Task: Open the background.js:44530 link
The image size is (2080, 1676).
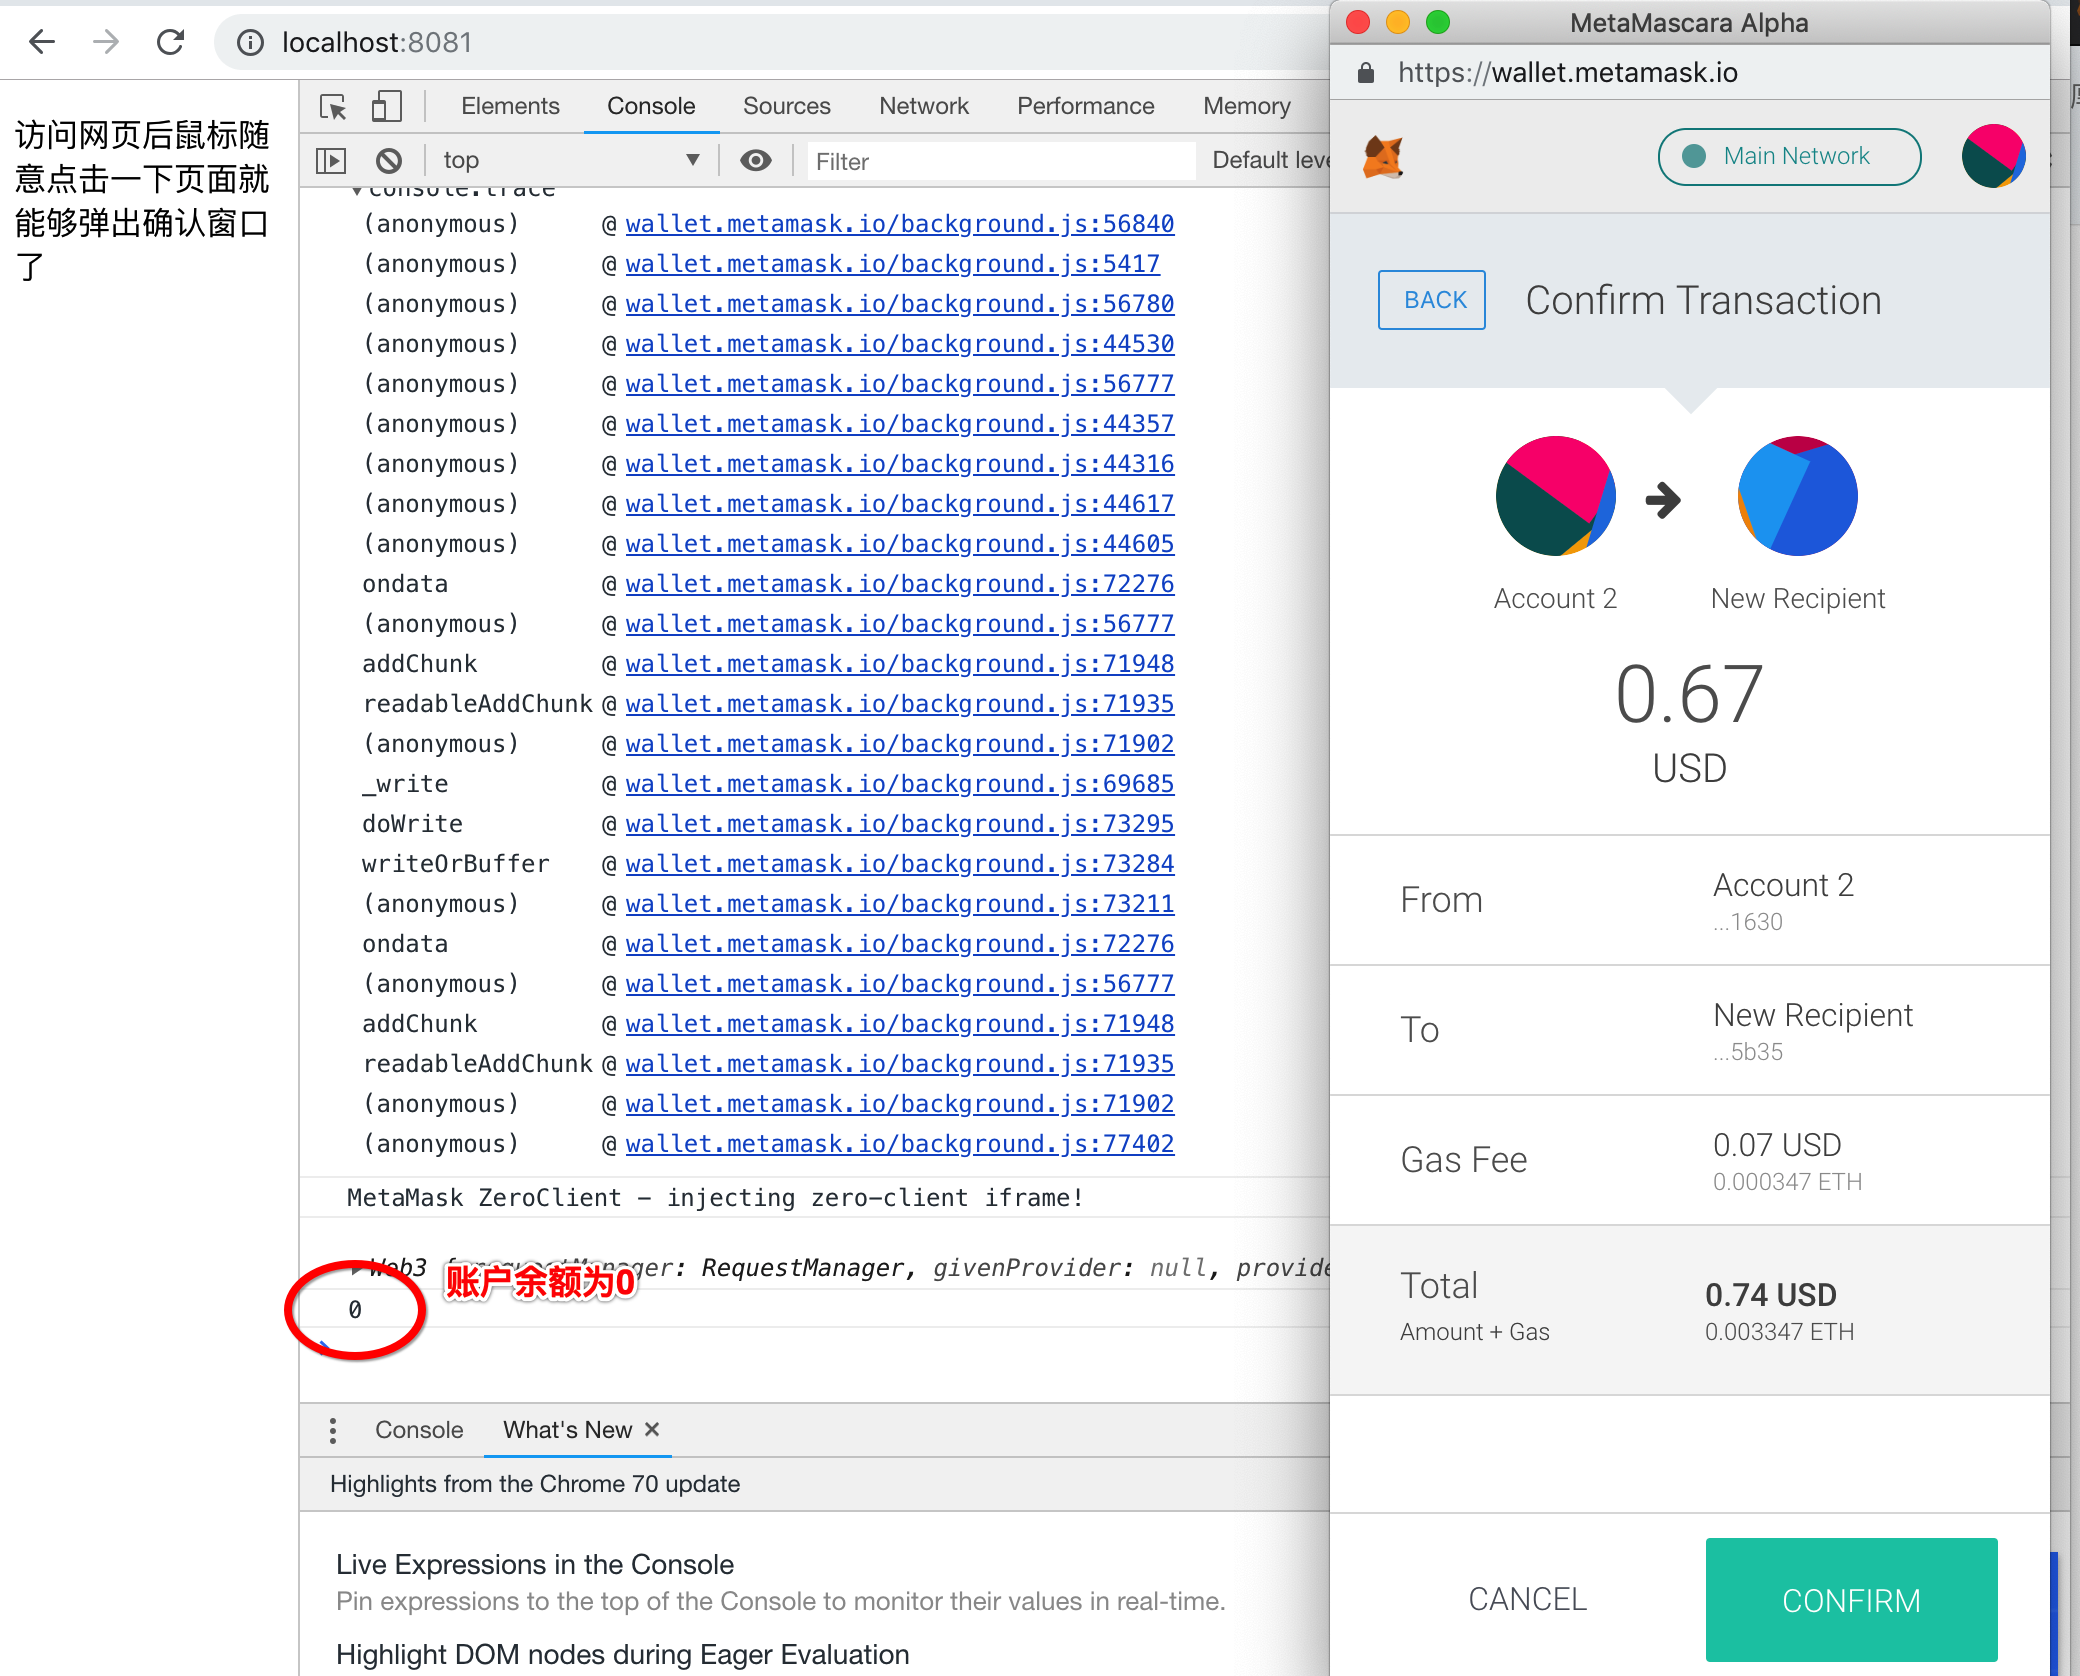Action: 899,344
